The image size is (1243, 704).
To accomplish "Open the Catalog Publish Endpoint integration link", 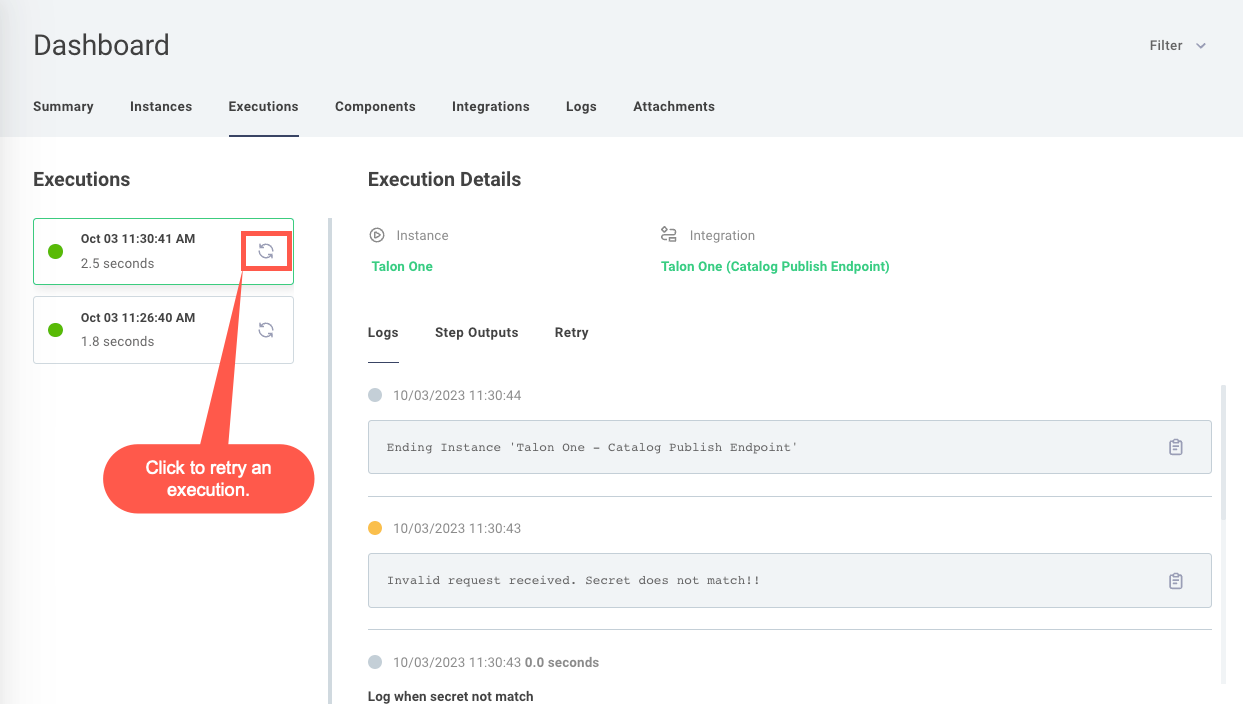I will [775, 266].
